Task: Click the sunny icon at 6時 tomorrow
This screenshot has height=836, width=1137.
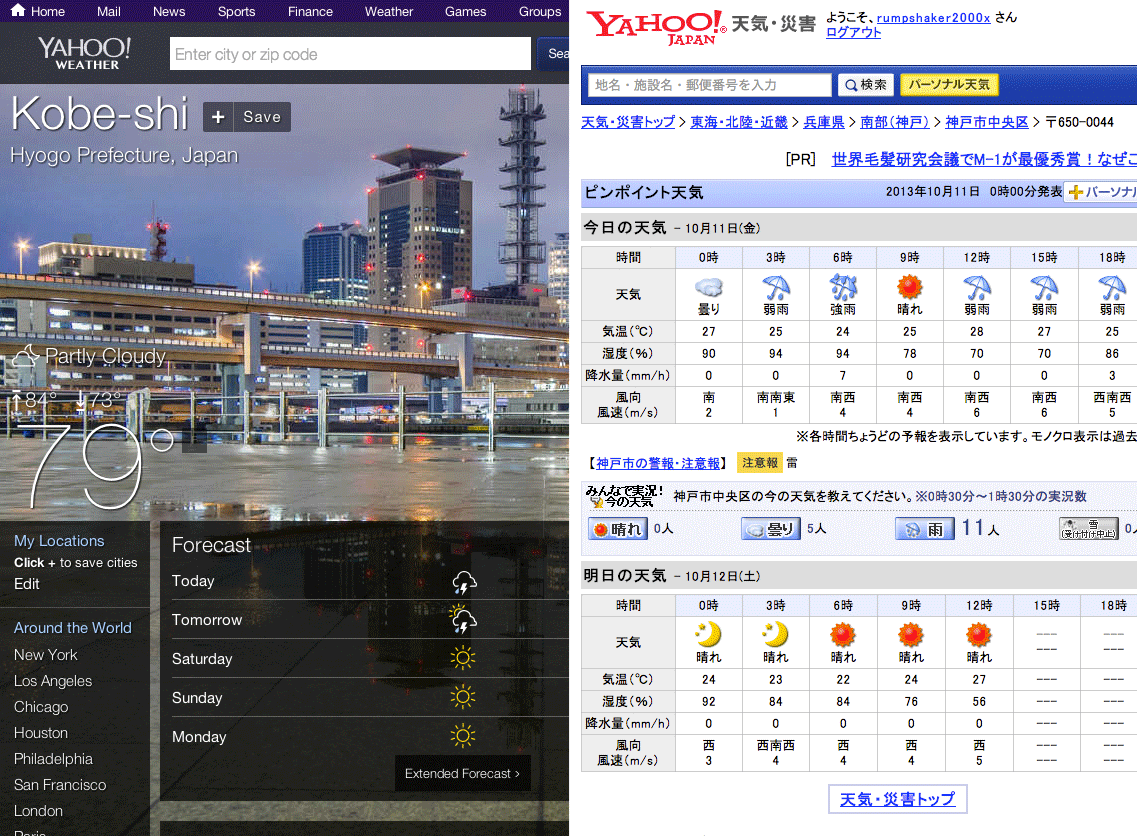Action: coord(843,635)
